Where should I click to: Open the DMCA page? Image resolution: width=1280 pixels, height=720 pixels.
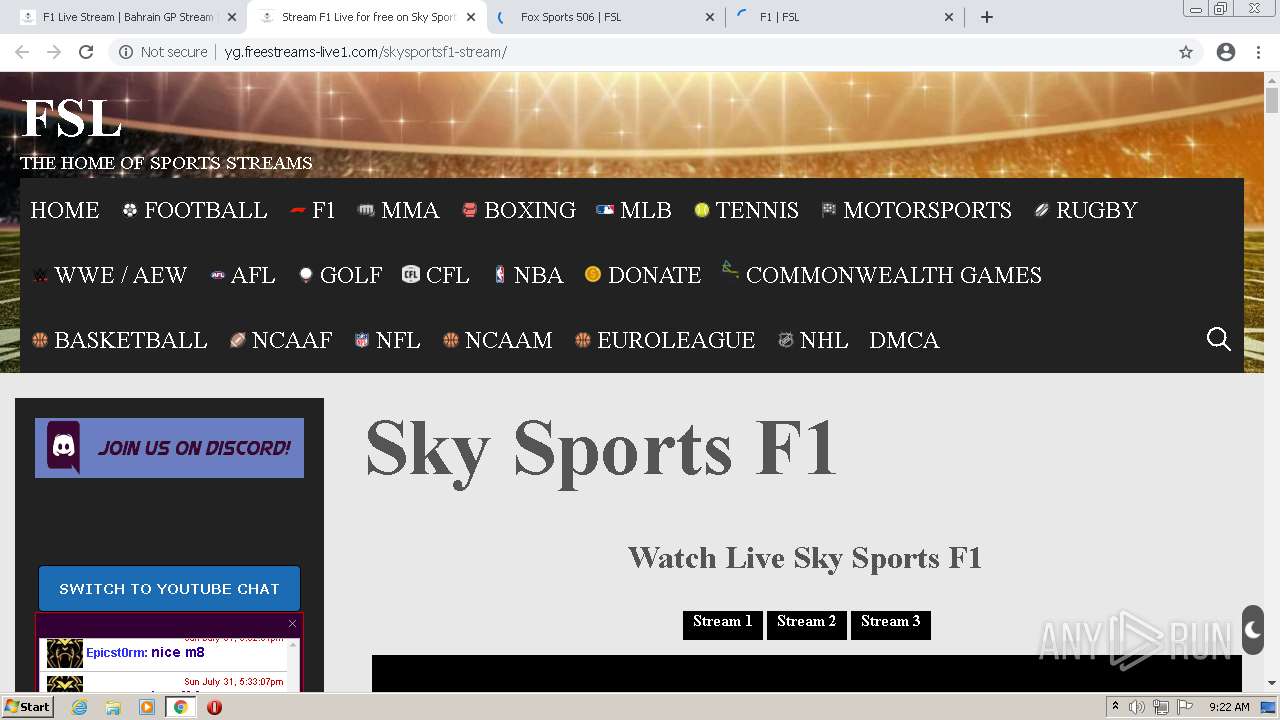pos(904,340)
